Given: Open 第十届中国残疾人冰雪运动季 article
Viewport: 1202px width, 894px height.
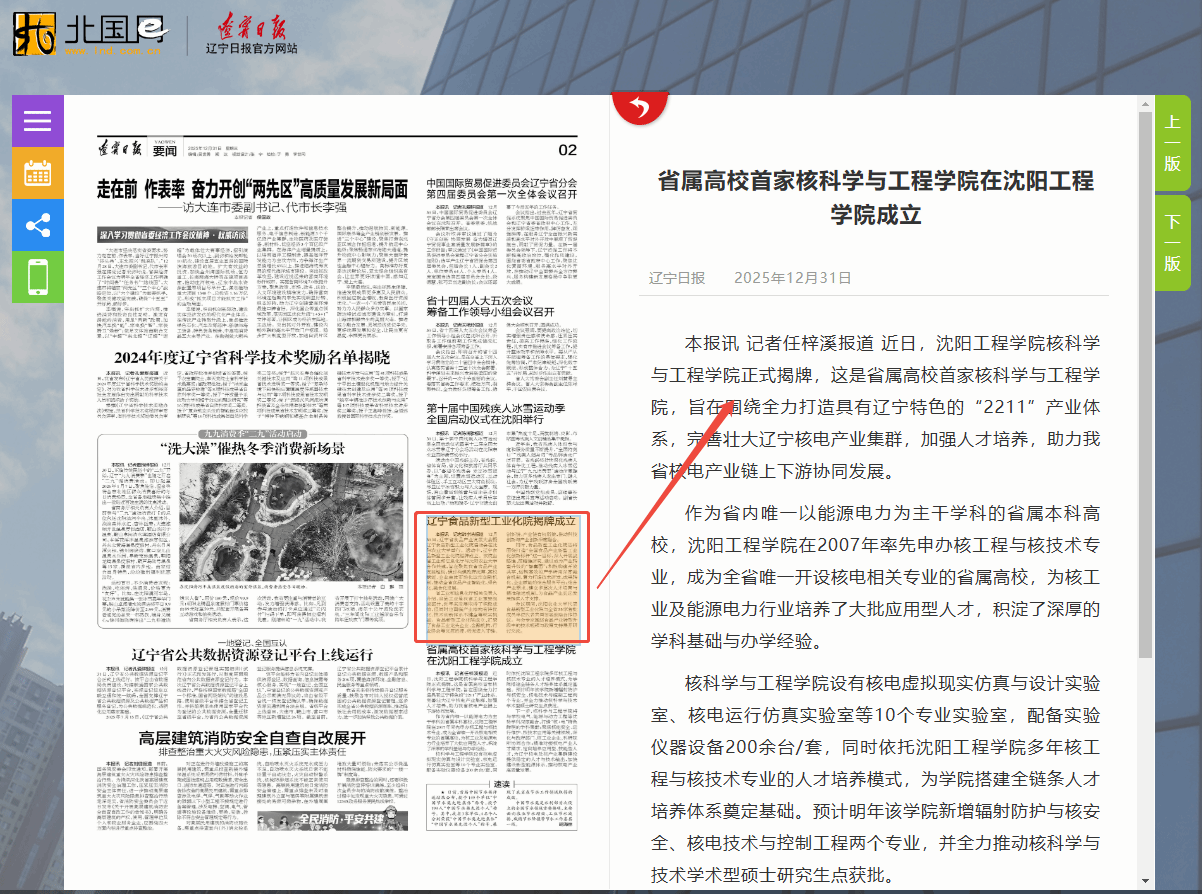Looking at the screenshot, I should (x=496, y=414).
